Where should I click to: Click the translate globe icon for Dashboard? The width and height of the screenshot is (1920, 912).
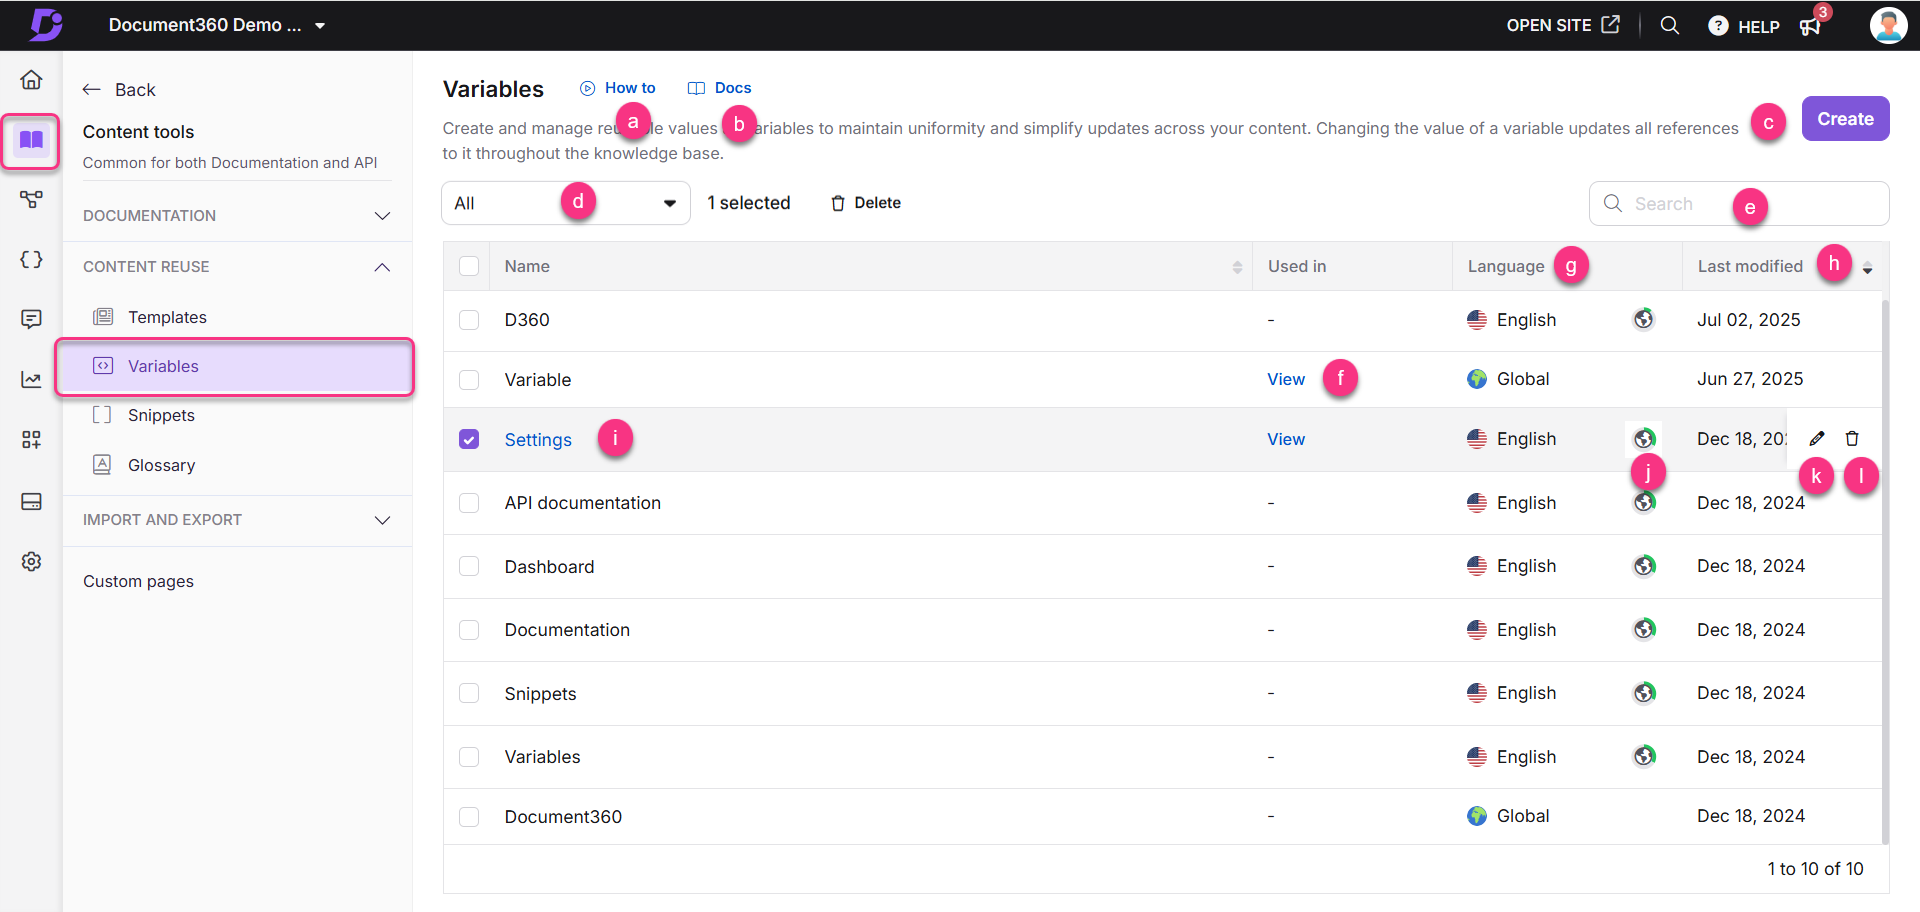(x=1644, y=566)
